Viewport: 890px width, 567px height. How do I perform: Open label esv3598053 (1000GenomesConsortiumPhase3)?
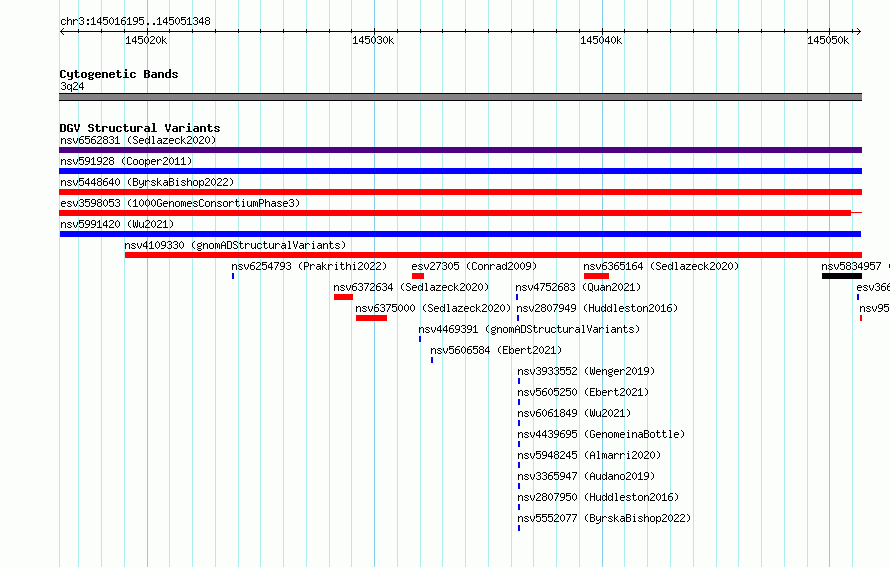[x=180, y=203]
